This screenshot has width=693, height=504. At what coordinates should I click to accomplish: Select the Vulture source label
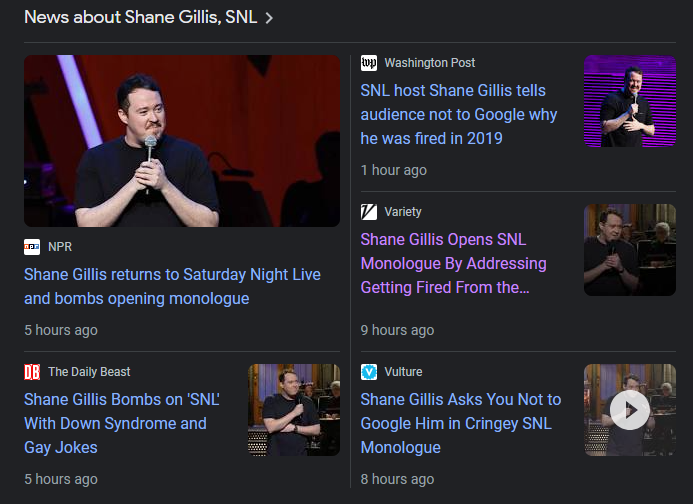404,372
